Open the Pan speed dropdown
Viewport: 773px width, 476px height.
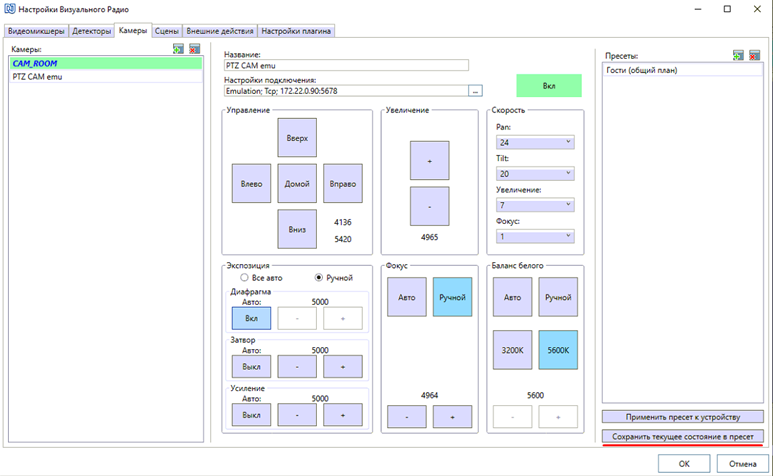click(535, 142)
